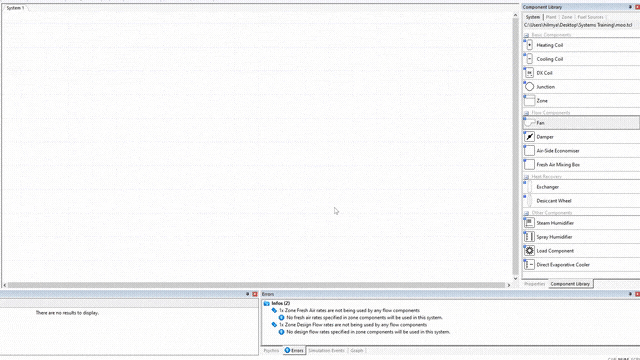Collapse the Flow Components group
Screen dimensions: 640x360
coord(527,113)
